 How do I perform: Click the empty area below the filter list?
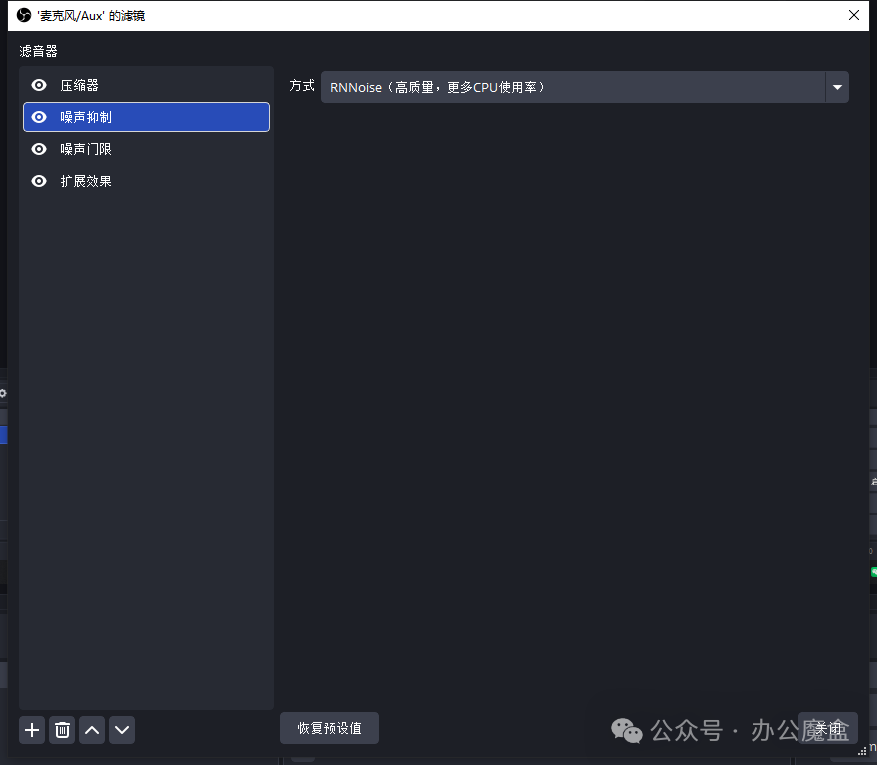tap(146, 450)
